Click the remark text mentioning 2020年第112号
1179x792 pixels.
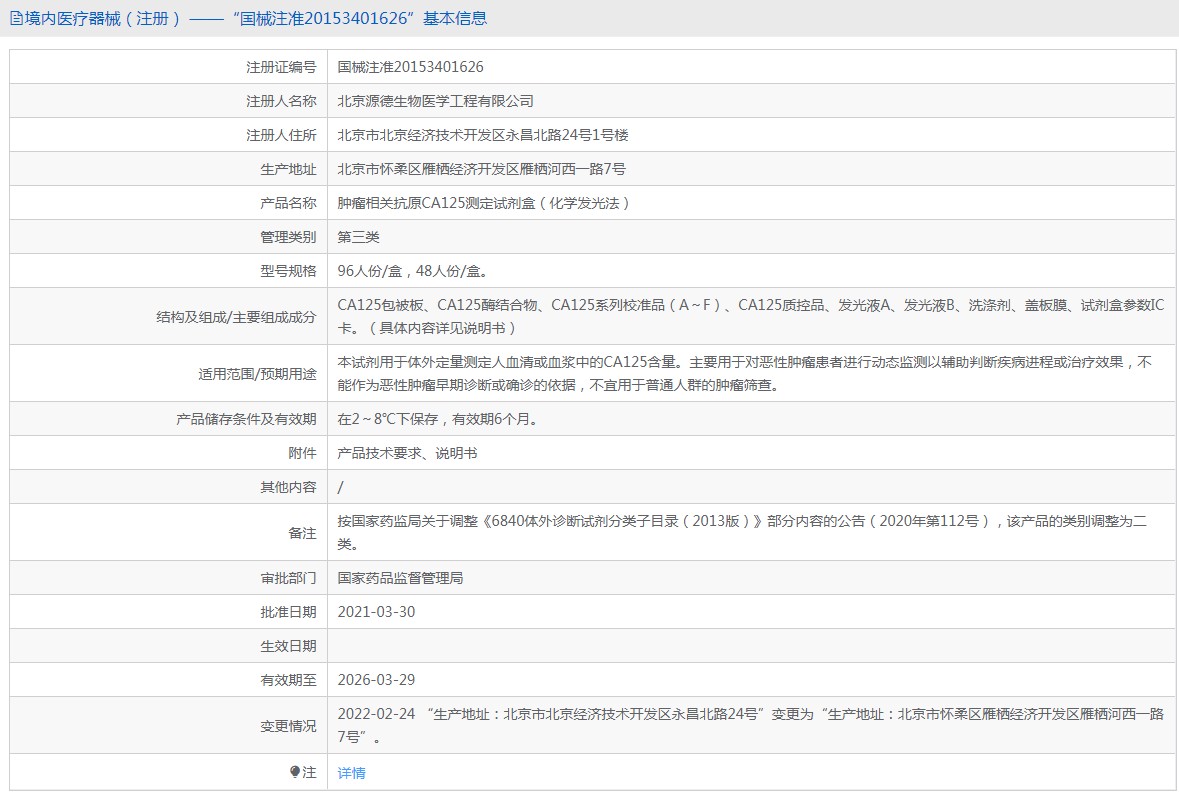coord(741,521)
